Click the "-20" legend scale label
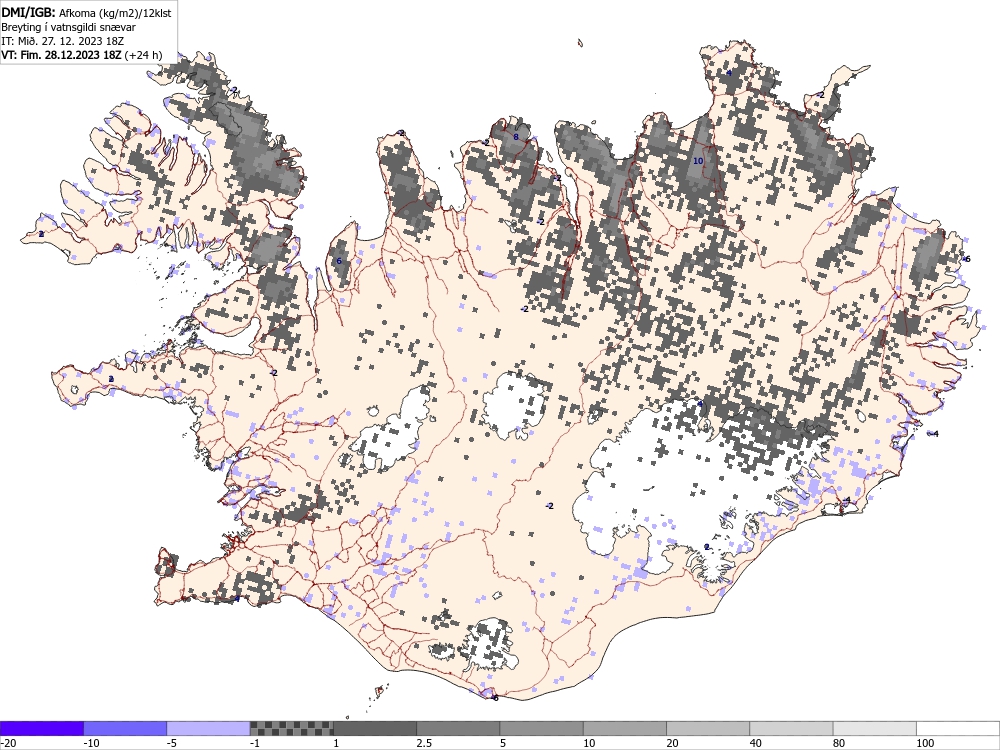This screenshot has width=1000, height=750. pos(8,743)
